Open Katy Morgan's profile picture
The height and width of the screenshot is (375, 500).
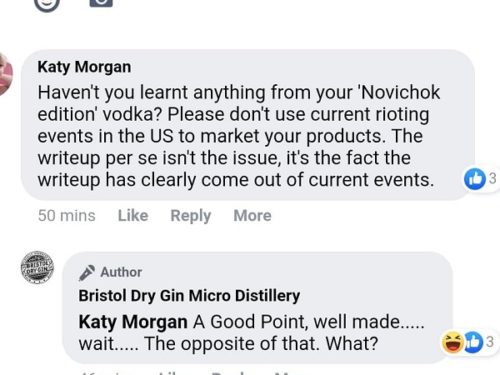[6, 74]
